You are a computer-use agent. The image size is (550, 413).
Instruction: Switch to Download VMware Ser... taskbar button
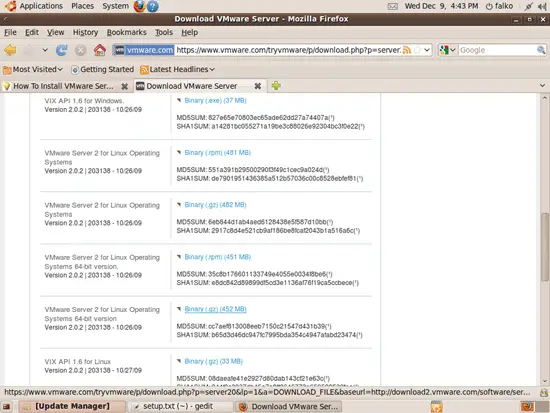click(x=288, y=406)
